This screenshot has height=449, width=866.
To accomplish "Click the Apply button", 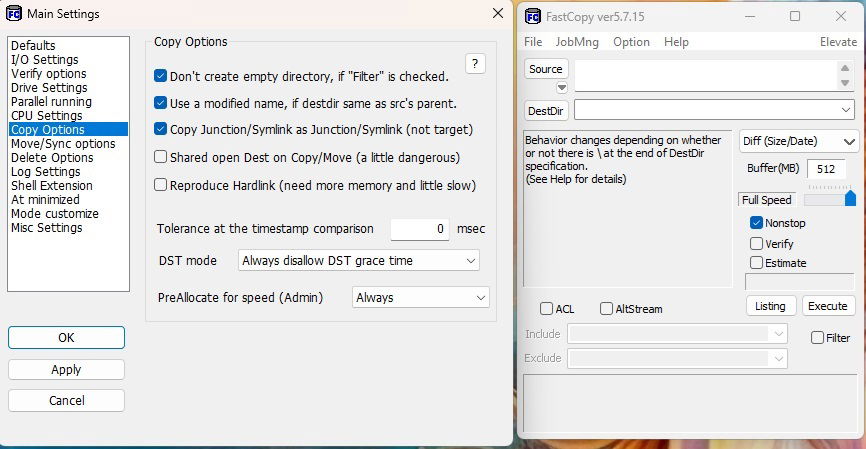I will 66,369.
